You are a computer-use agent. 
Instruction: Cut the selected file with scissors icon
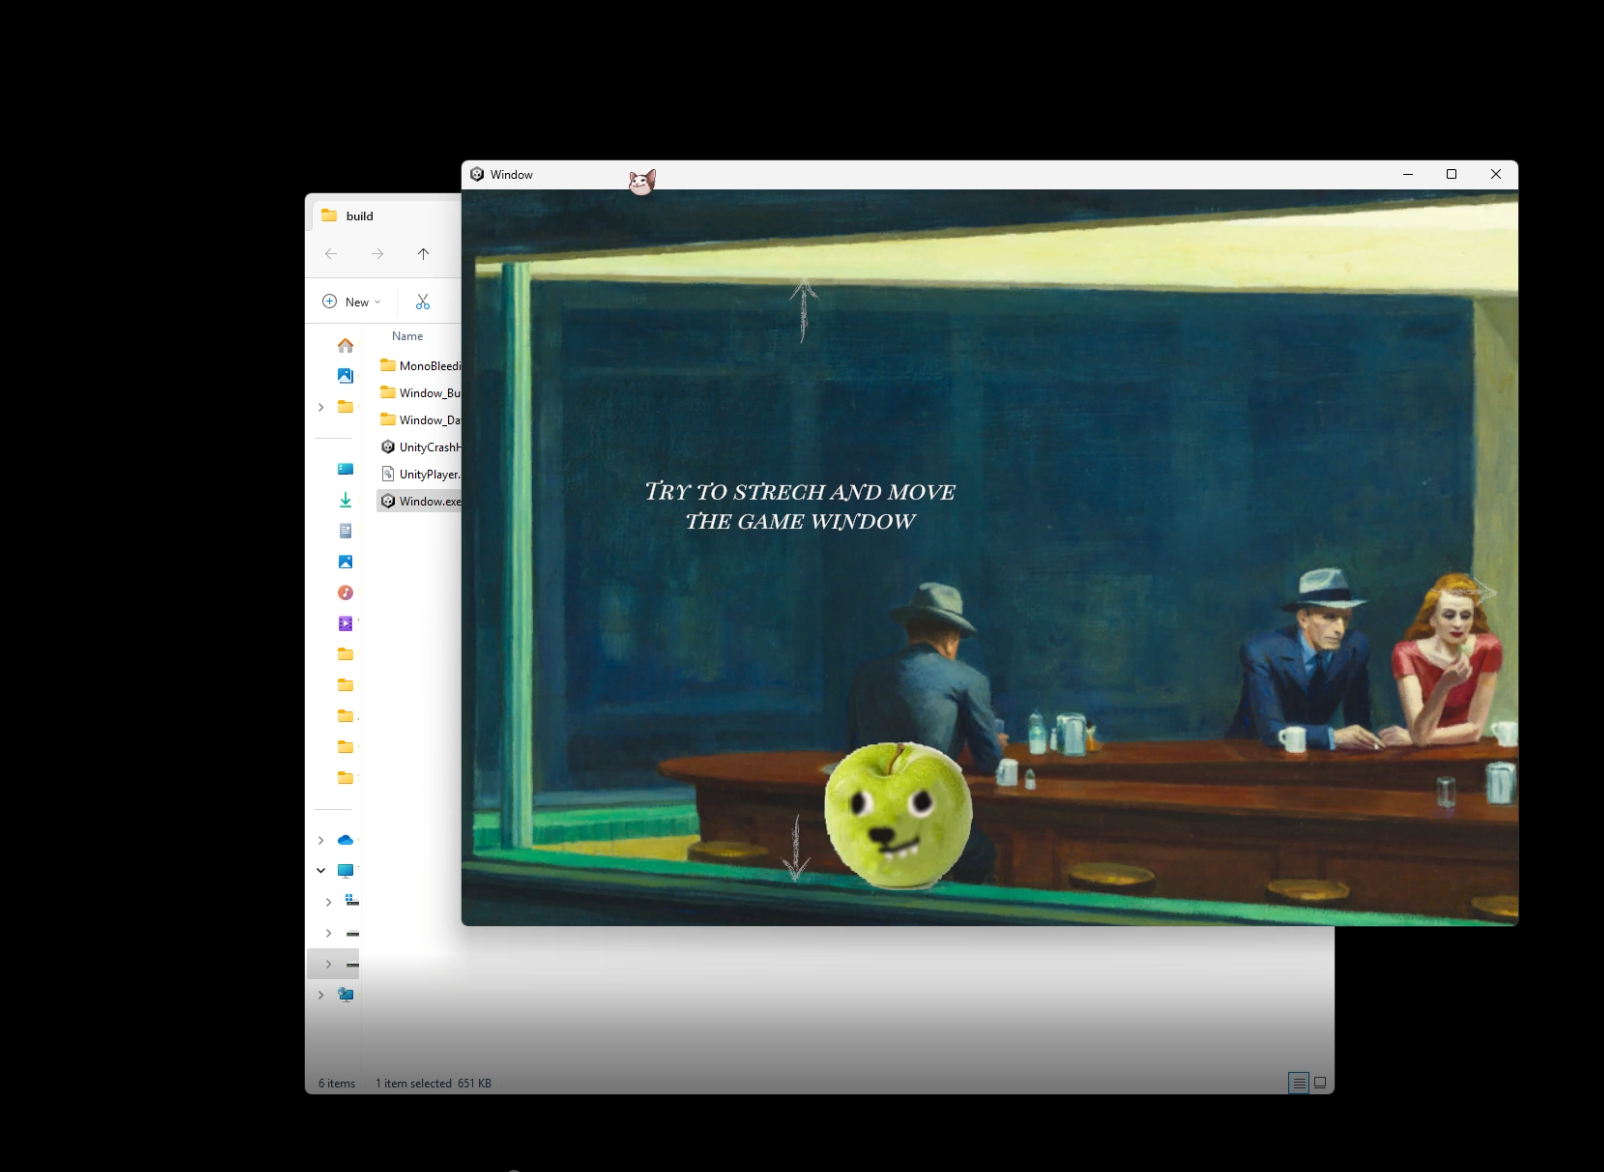(423, 302)
